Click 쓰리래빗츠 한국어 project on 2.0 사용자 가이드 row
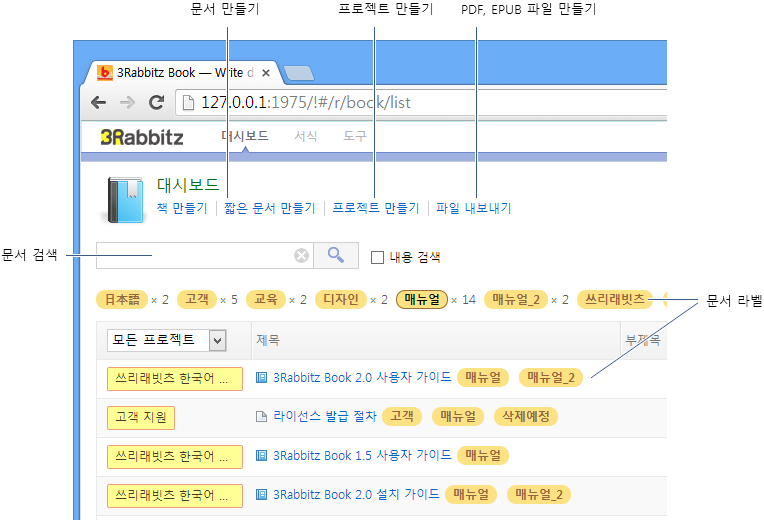The height and width of the screenshot is (521, 764). 175,379
